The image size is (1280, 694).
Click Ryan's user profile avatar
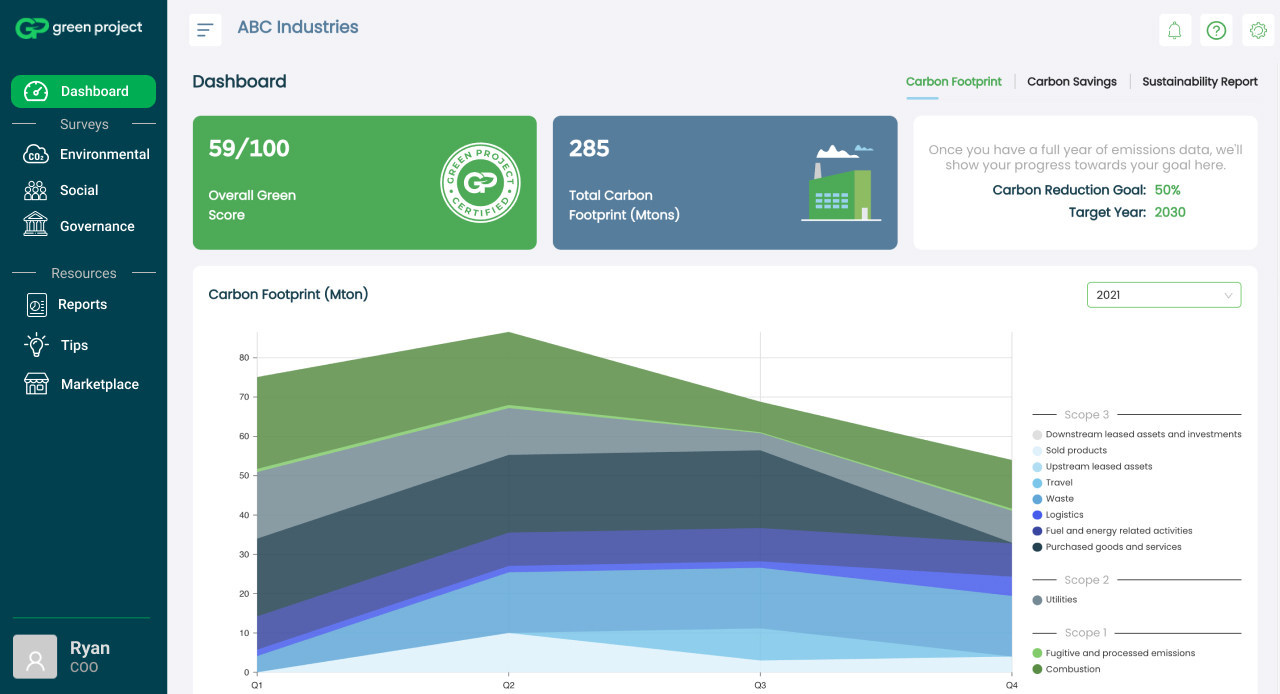(x=35, y=657)
